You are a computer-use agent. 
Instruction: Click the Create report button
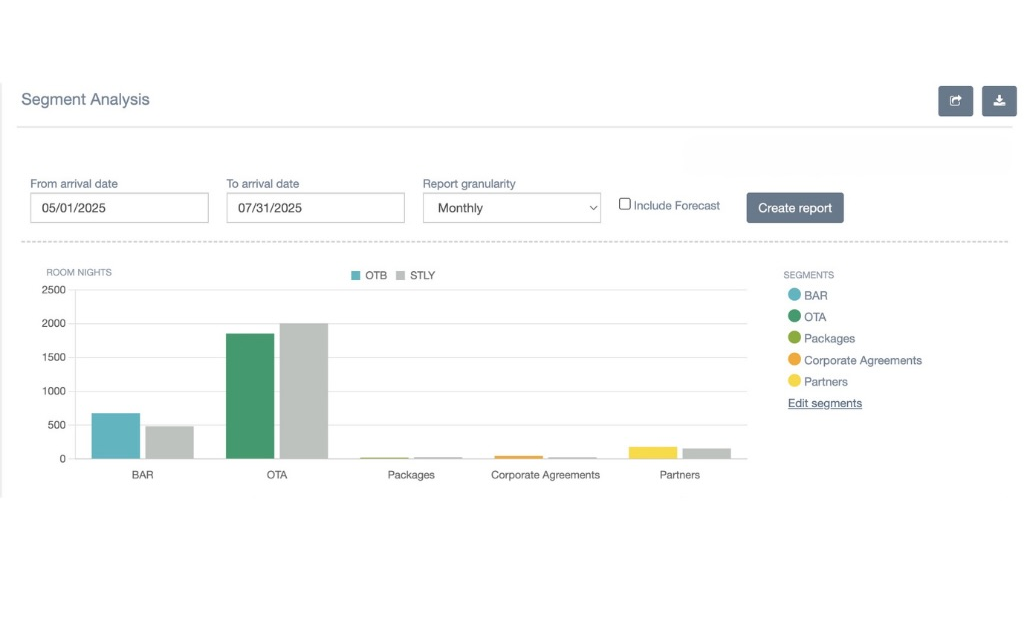[x=795, y=208]
